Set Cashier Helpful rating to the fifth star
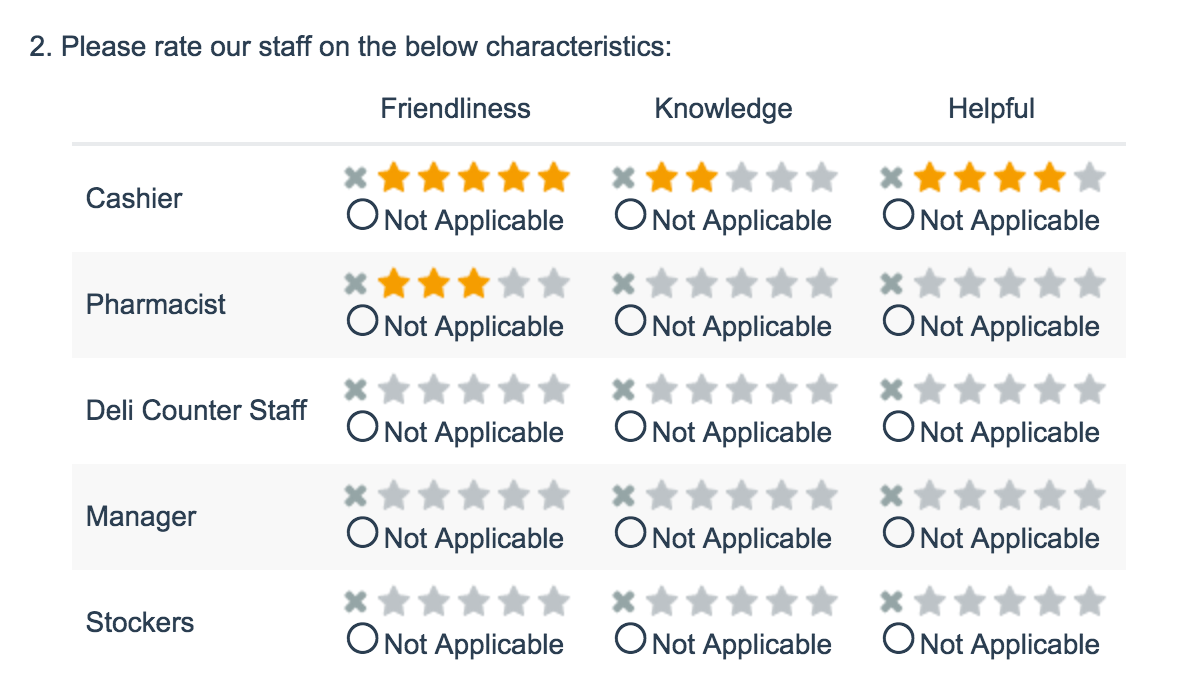Viewport: 1190px width, 694px height. 1090,179
